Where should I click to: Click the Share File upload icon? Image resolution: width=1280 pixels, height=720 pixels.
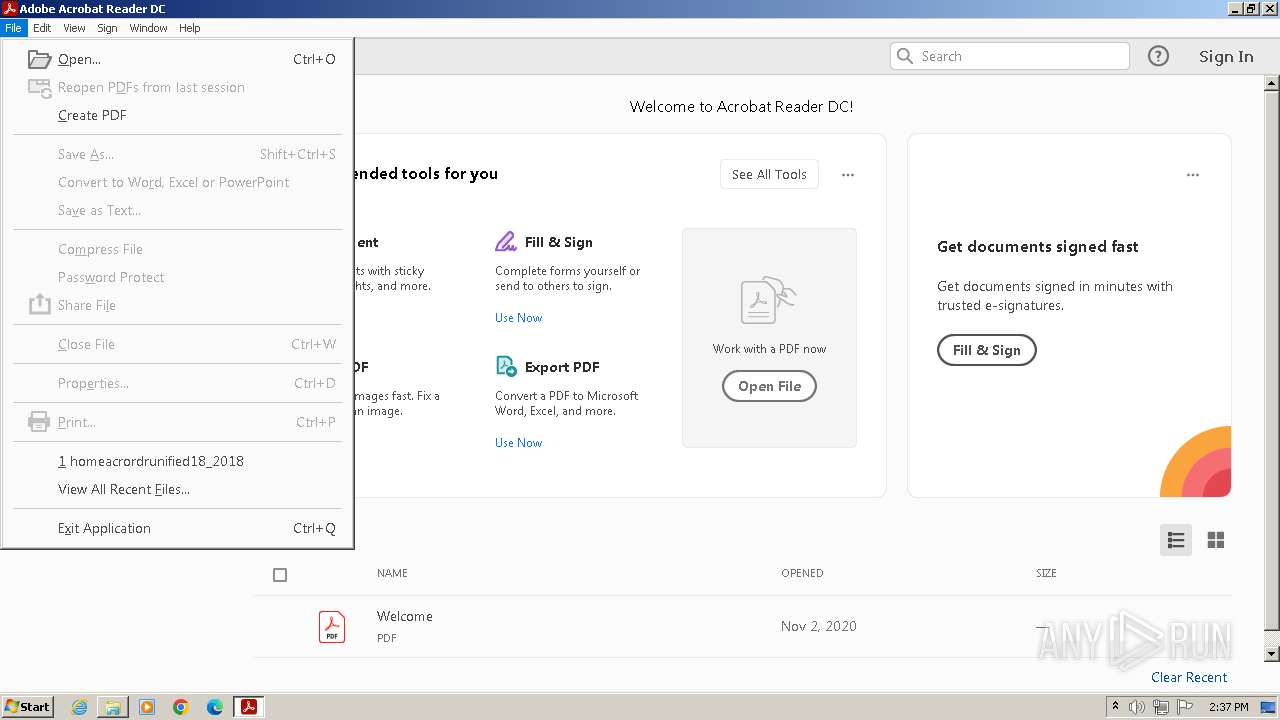[39, 304]
